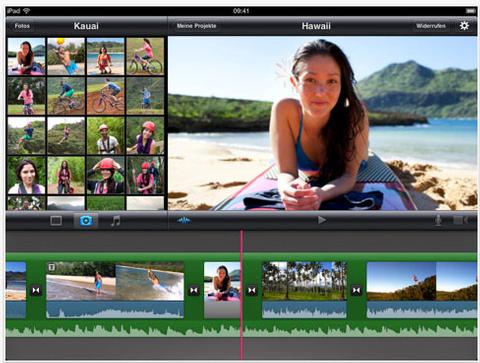Open the music notes audio browser
Viewport: 480px width, 363px height.
(x=115, y=221)
